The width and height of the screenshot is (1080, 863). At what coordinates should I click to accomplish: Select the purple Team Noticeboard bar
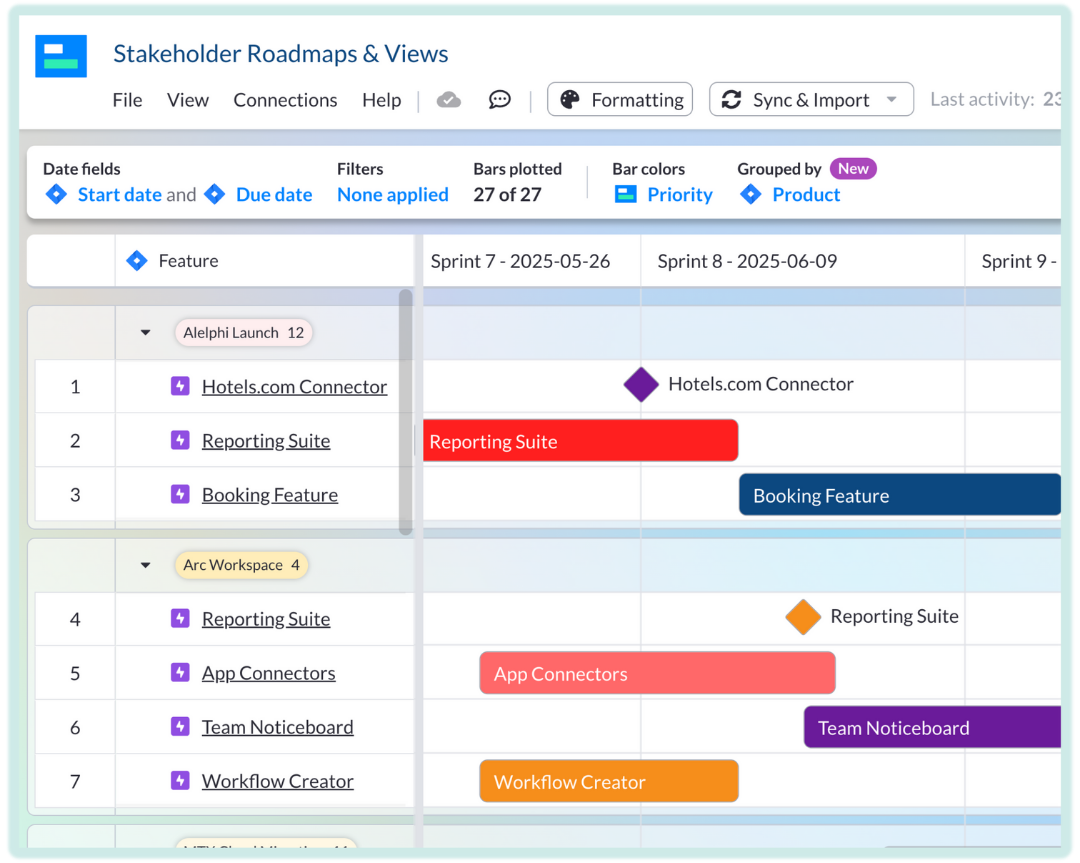pos(933,727)
